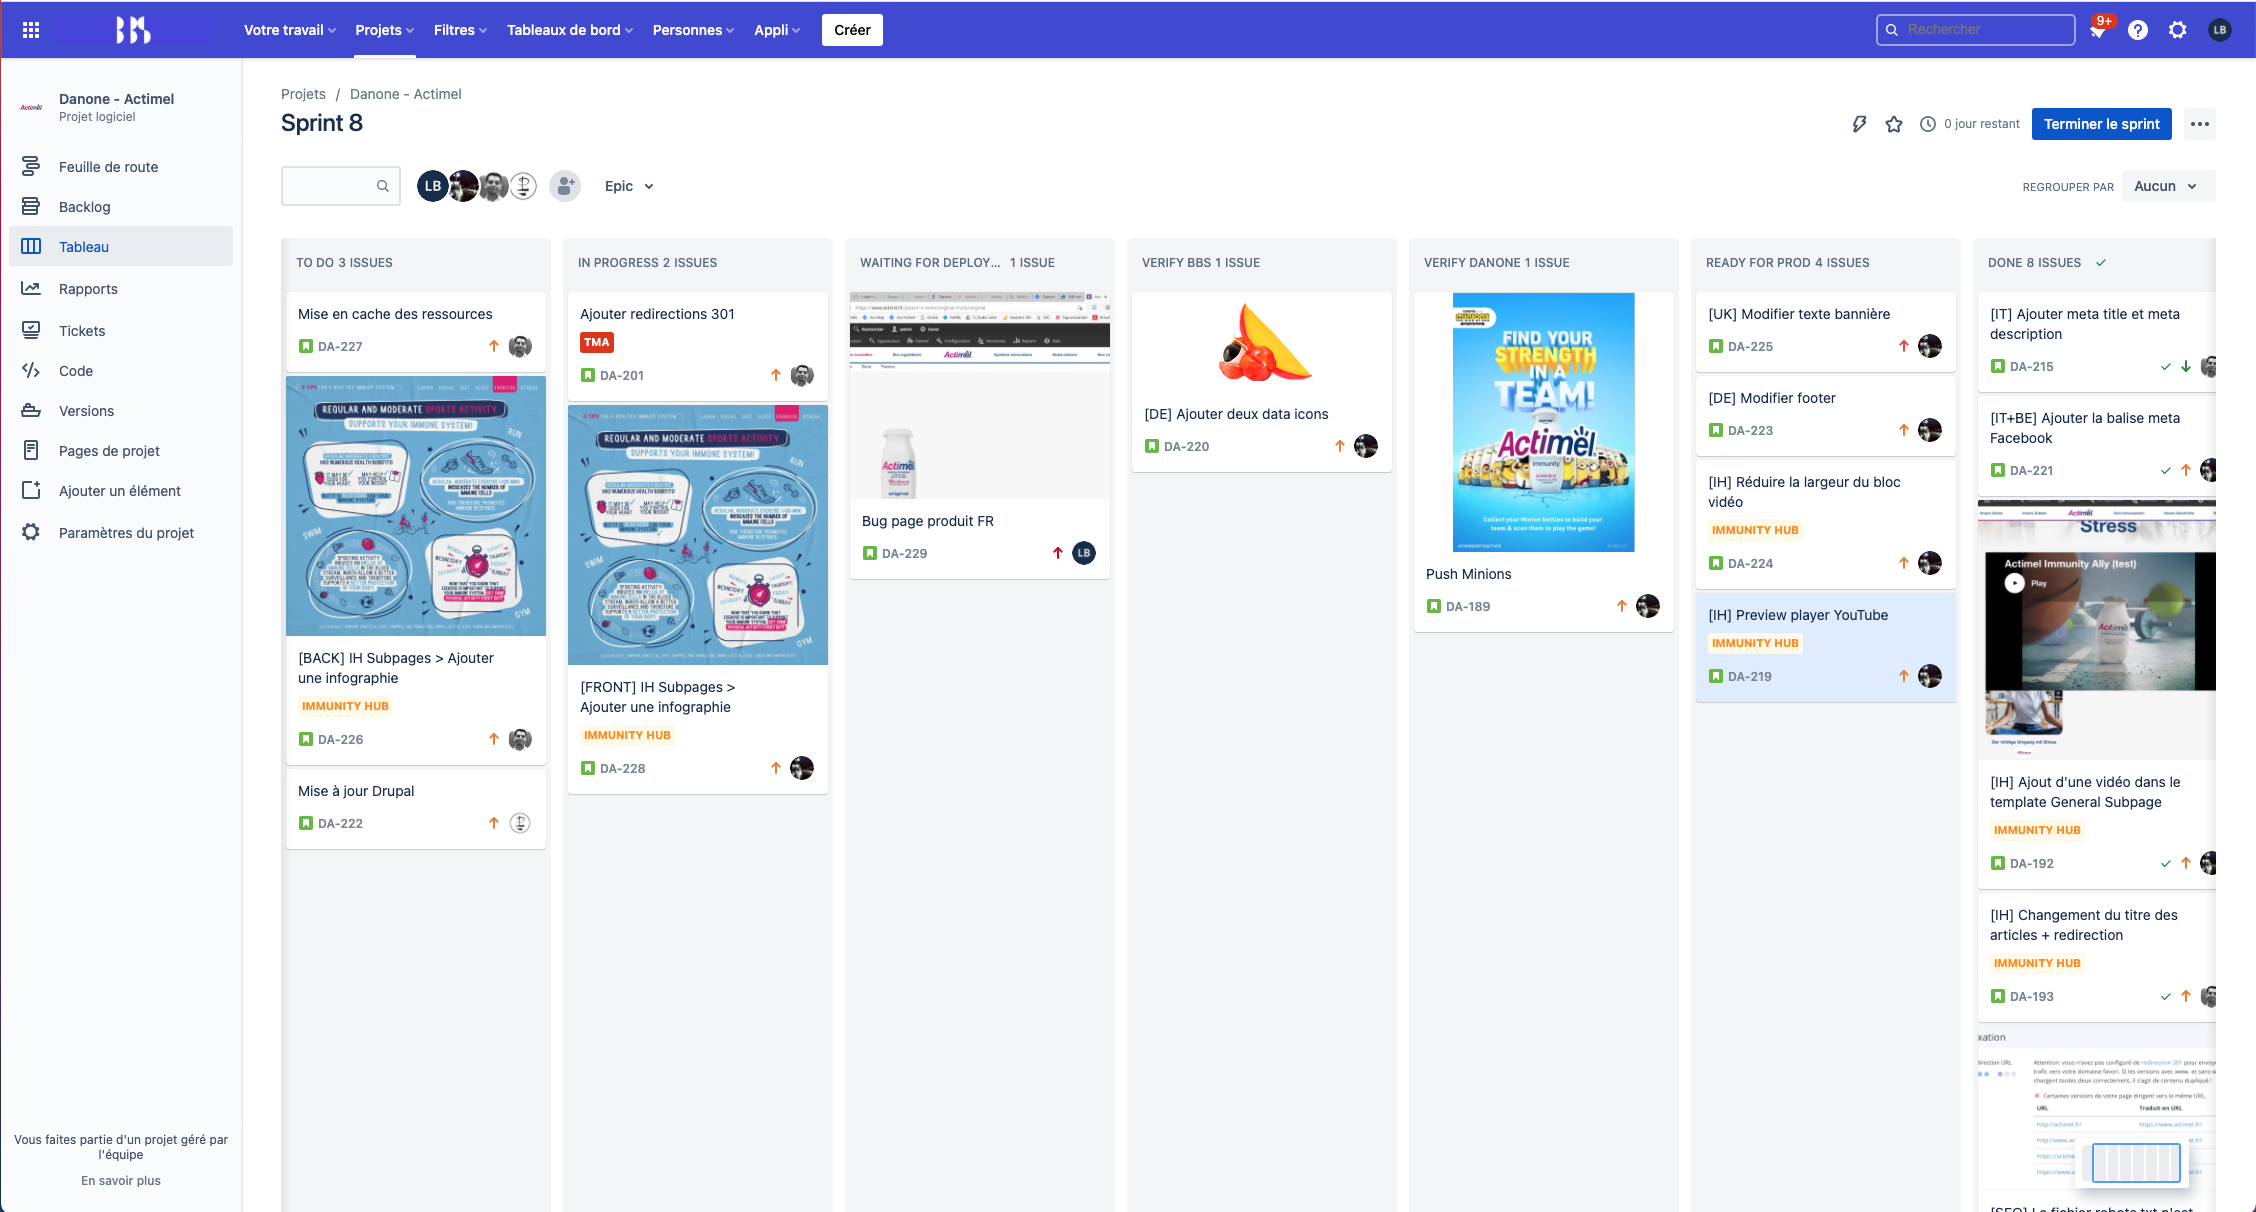Open card Mise à jour Drupal
Screen dimensions: 2256x1212
pyautogui.click(x=416, y=808)
